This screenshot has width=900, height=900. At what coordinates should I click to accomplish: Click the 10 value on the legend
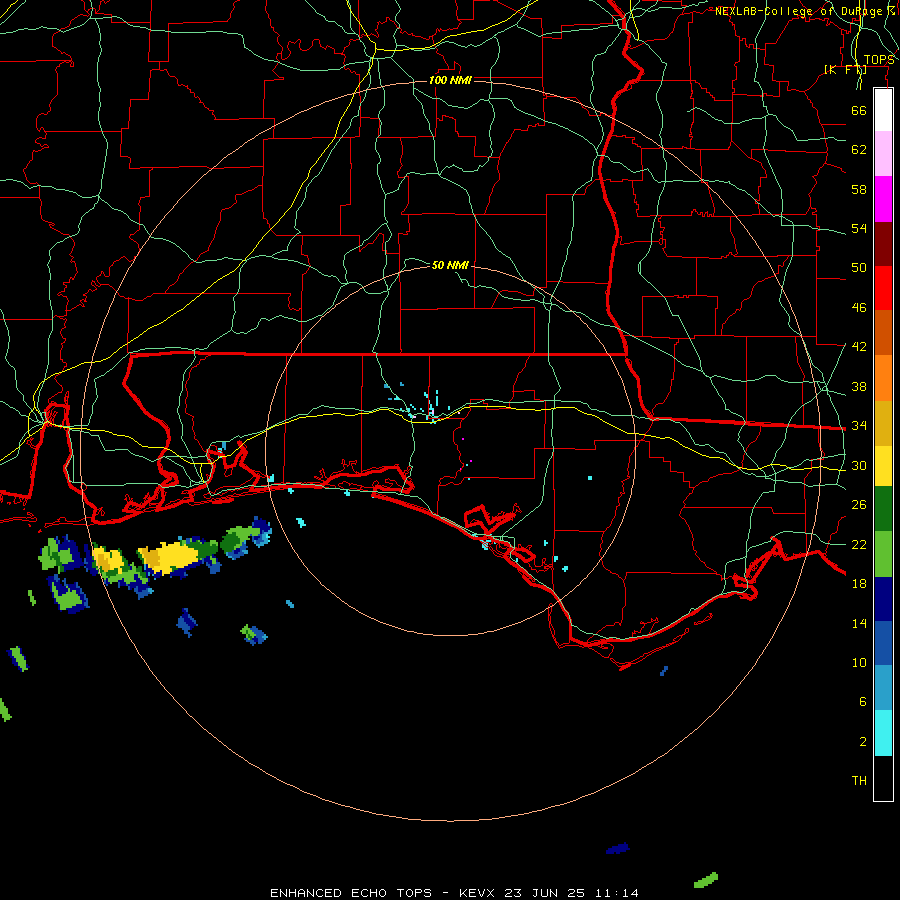coord(859,662)
